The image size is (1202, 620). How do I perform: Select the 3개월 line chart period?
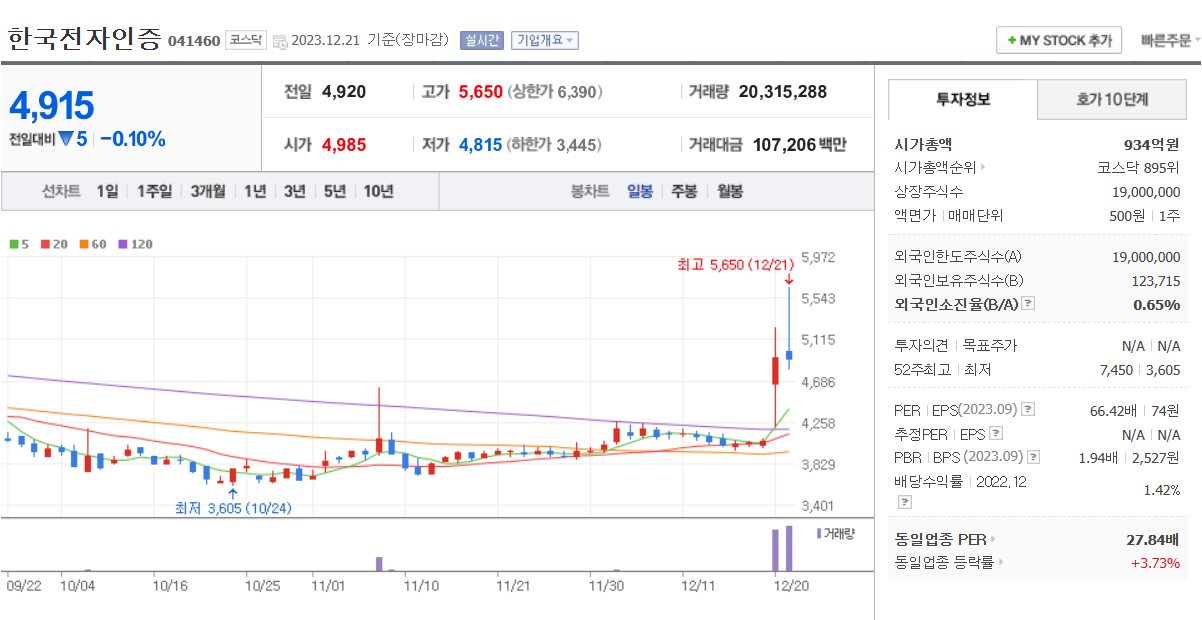(208, 191)
